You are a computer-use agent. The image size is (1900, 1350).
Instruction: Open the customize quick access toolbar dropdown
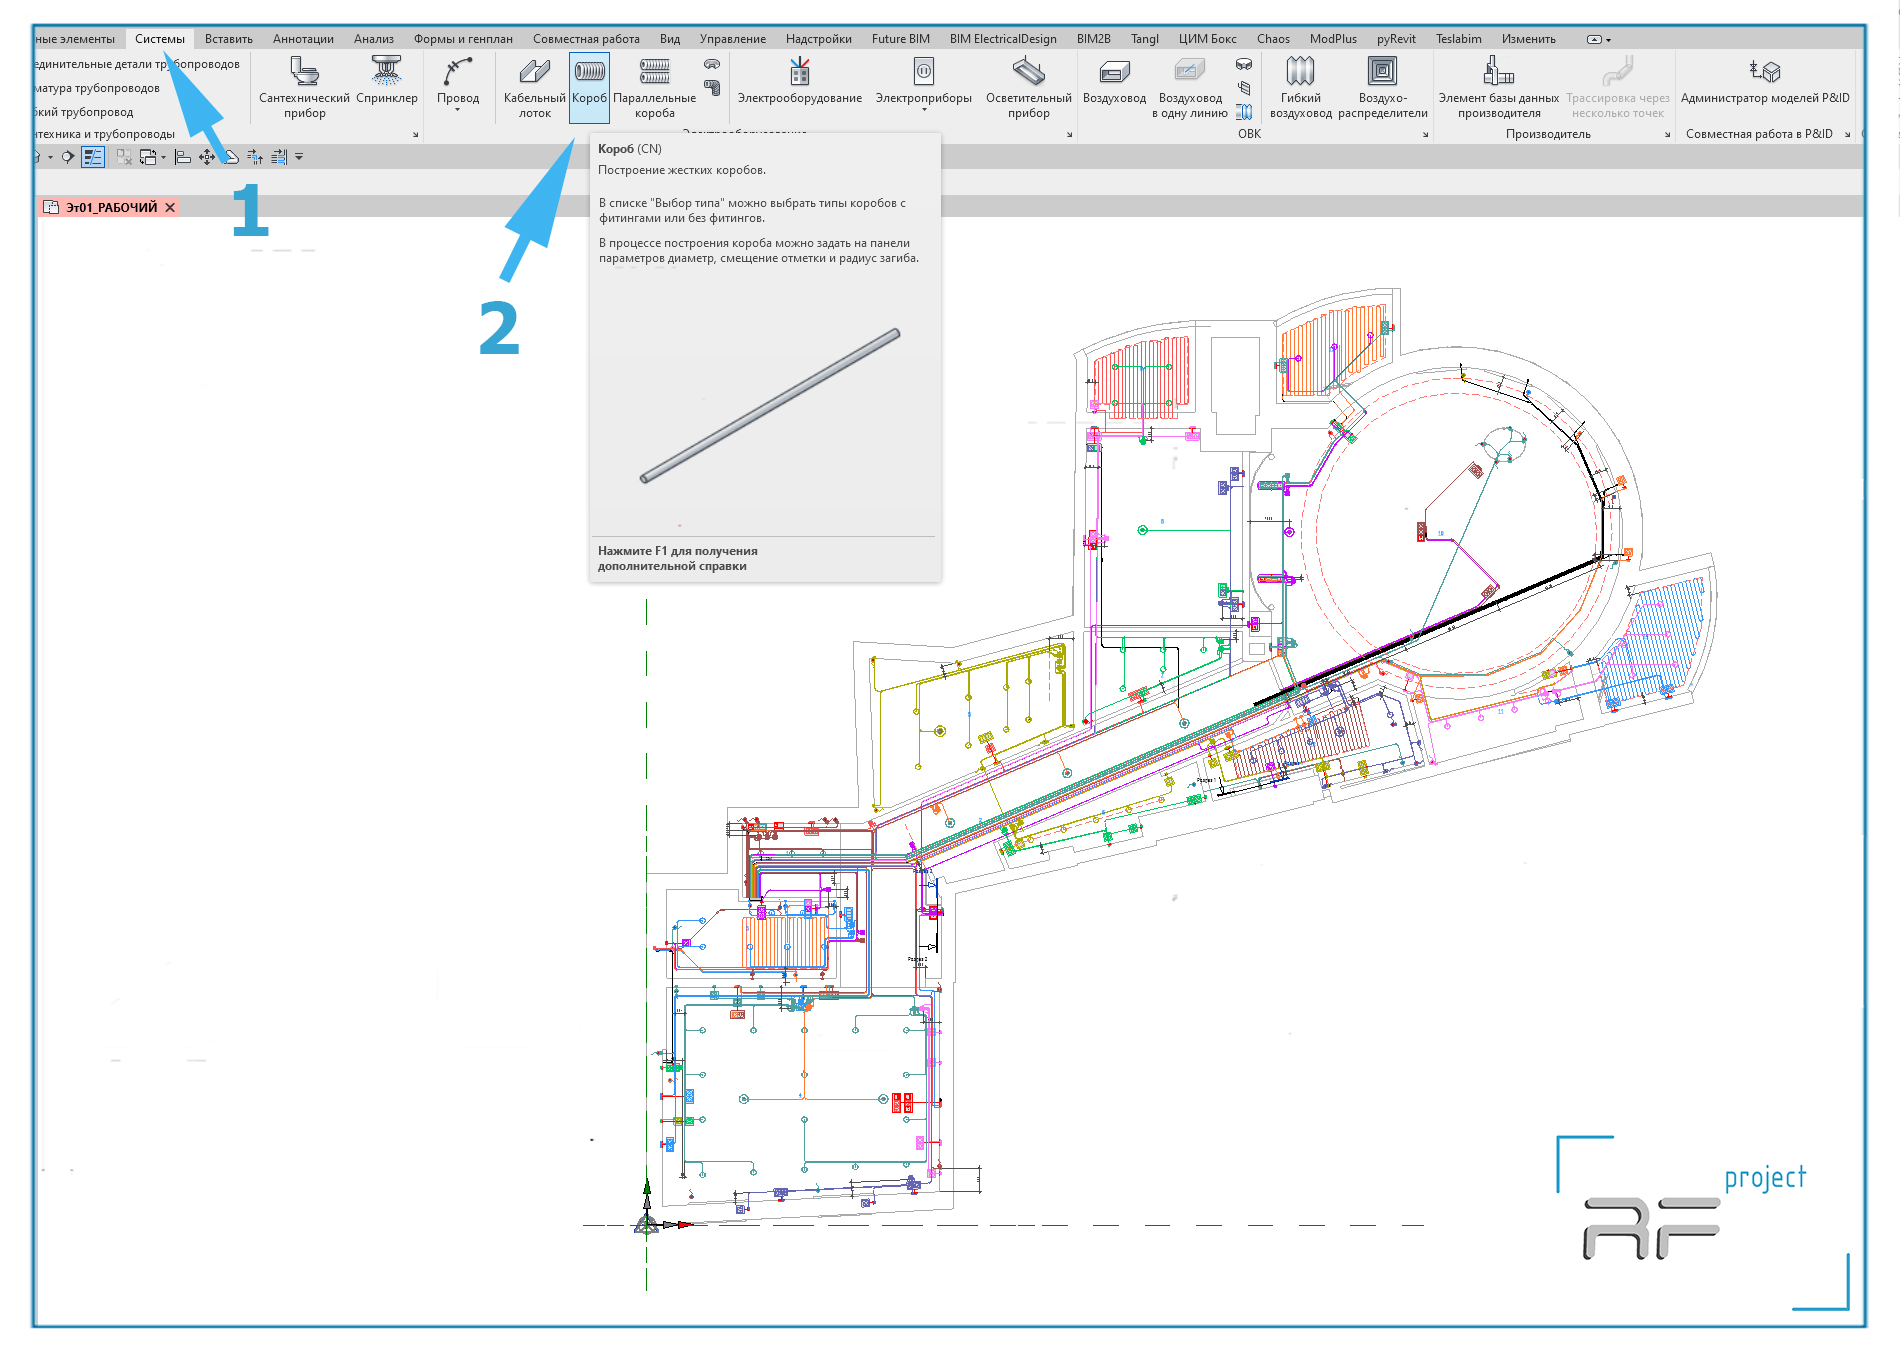click(299, 156)
